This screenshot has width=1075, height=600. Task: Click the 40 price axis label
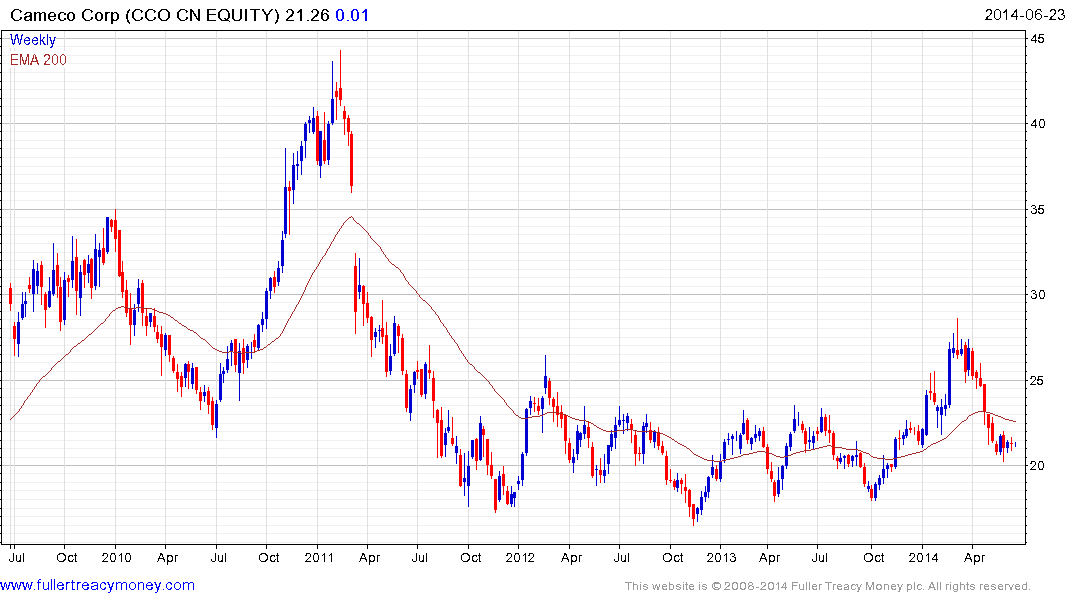coord(1038,124)
